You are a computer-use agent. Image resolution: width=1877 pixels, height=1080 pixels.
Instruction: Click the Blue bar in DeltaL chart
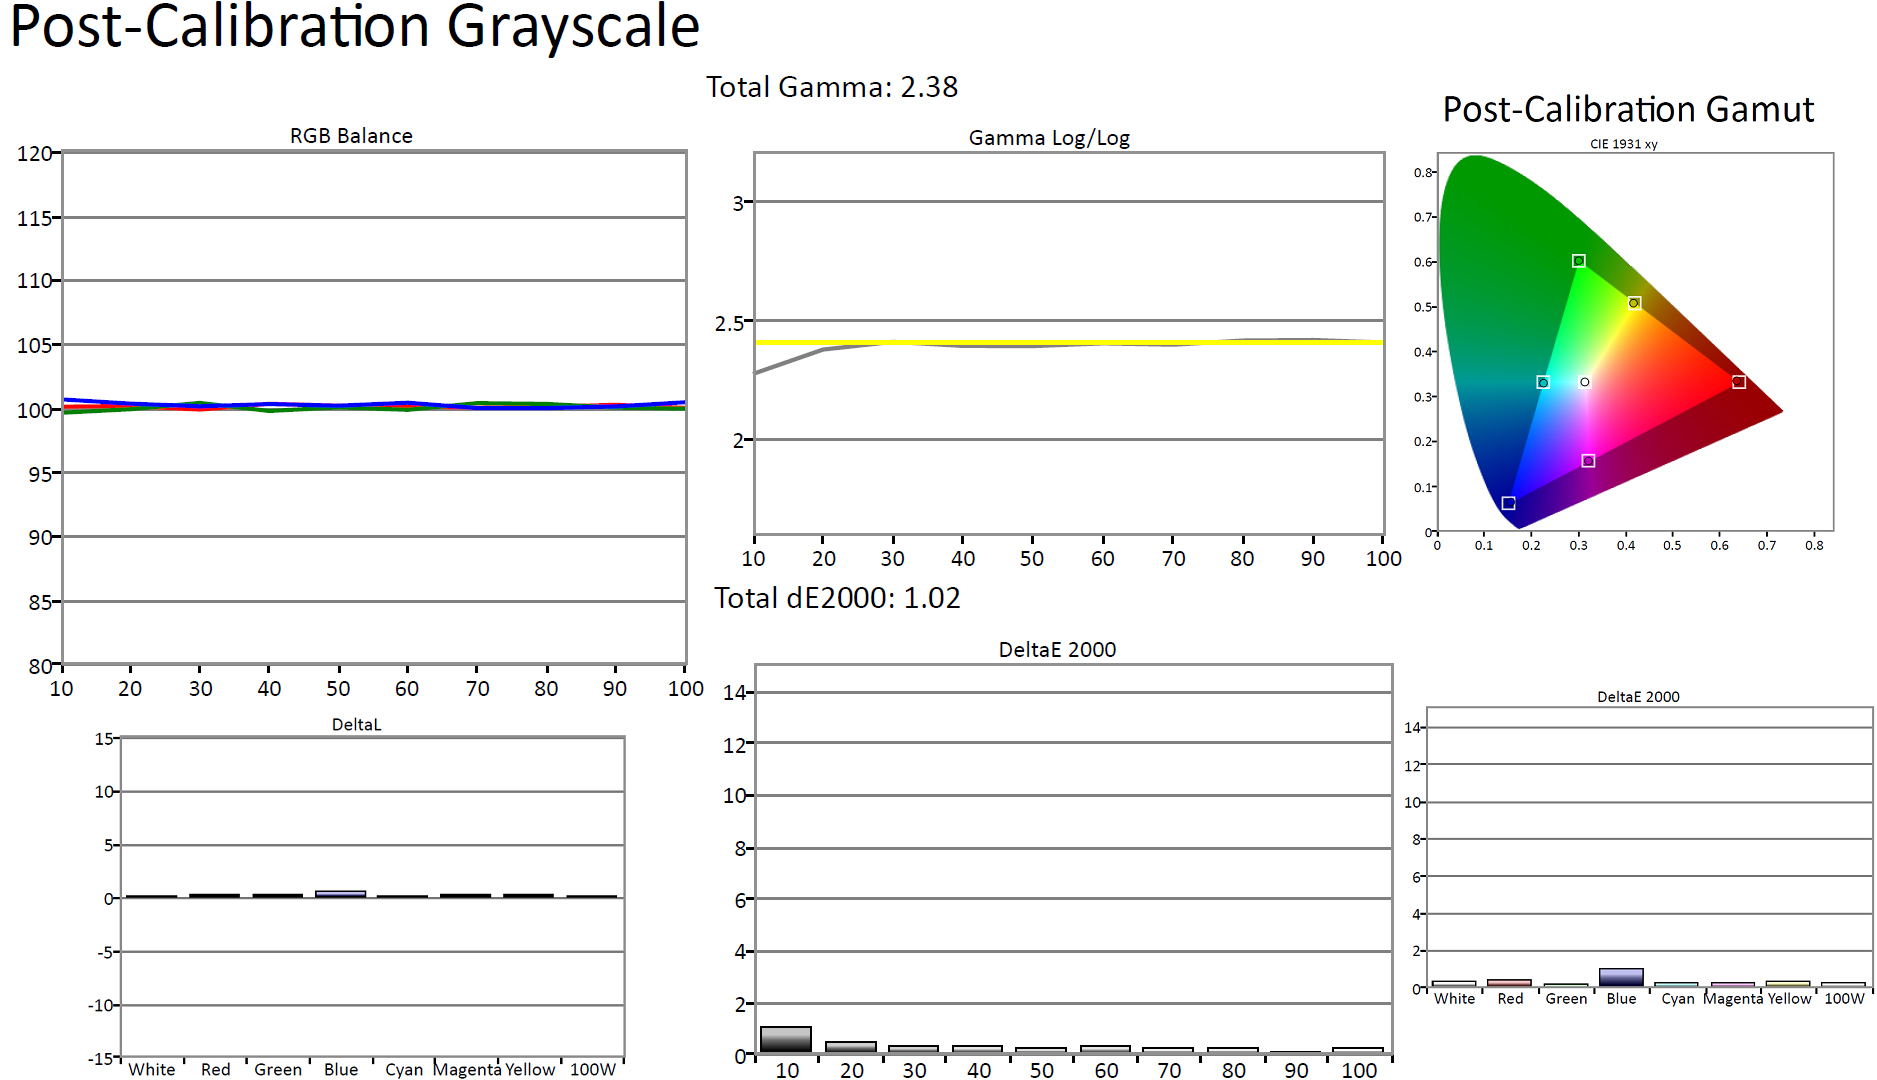[x=340, y=894]
